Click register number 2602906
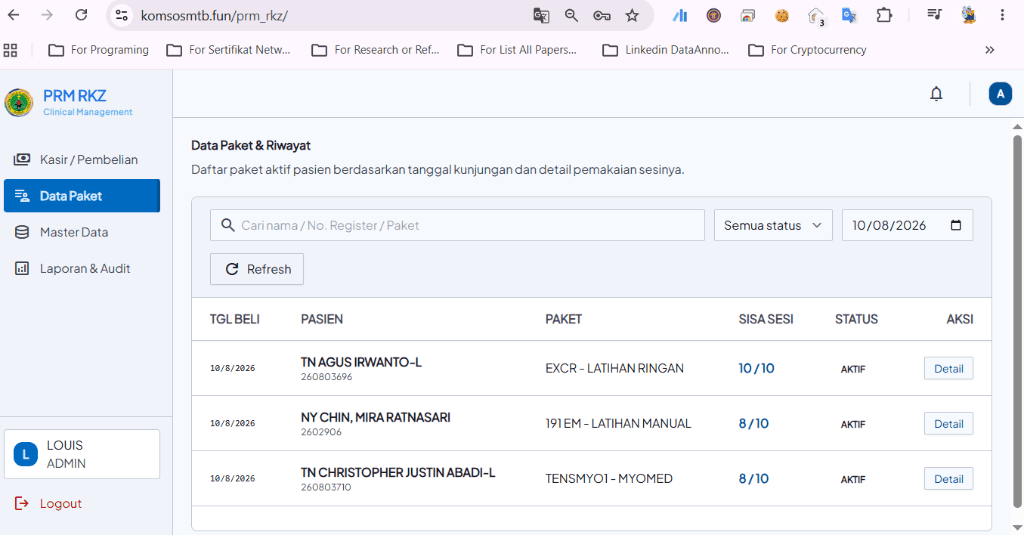 (x=321, y=432)
